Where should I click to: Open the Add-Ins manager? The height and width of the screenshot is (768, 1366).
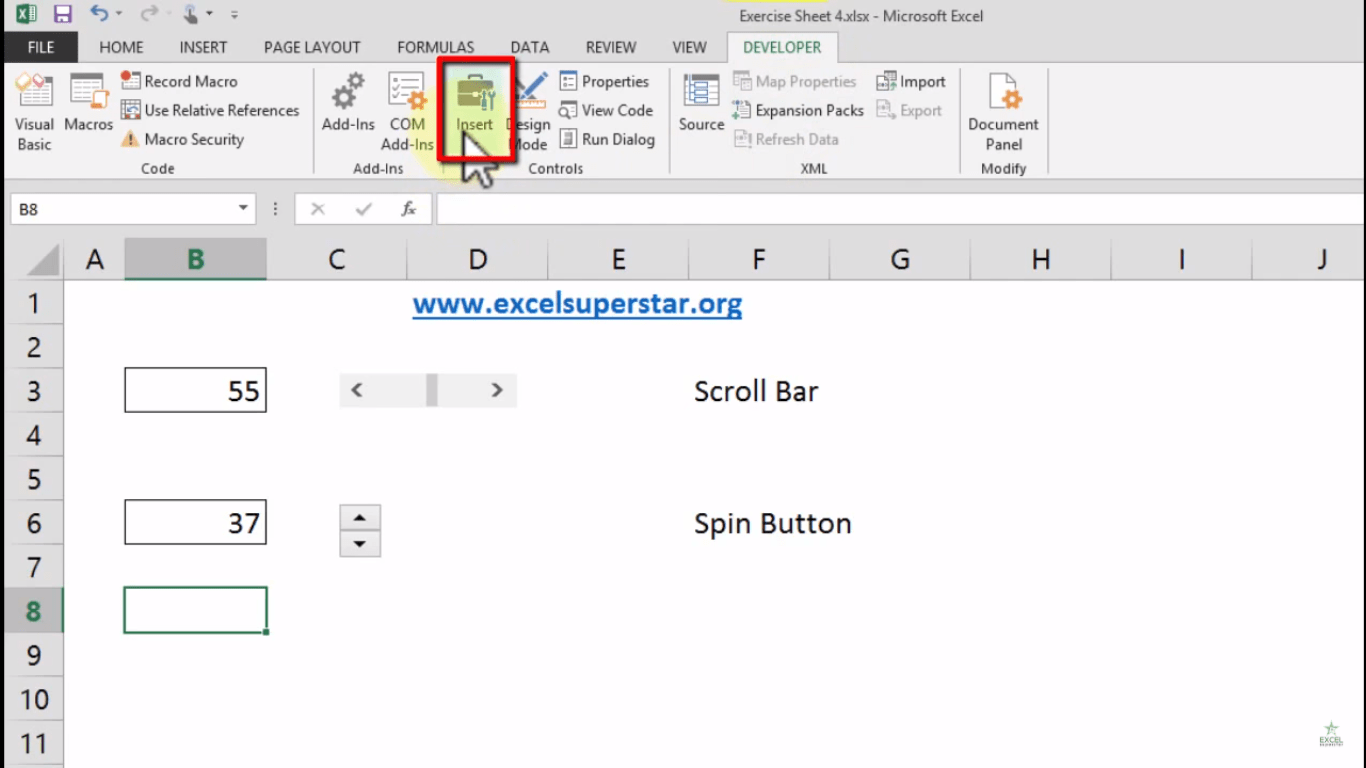click(x=348, y=103)
